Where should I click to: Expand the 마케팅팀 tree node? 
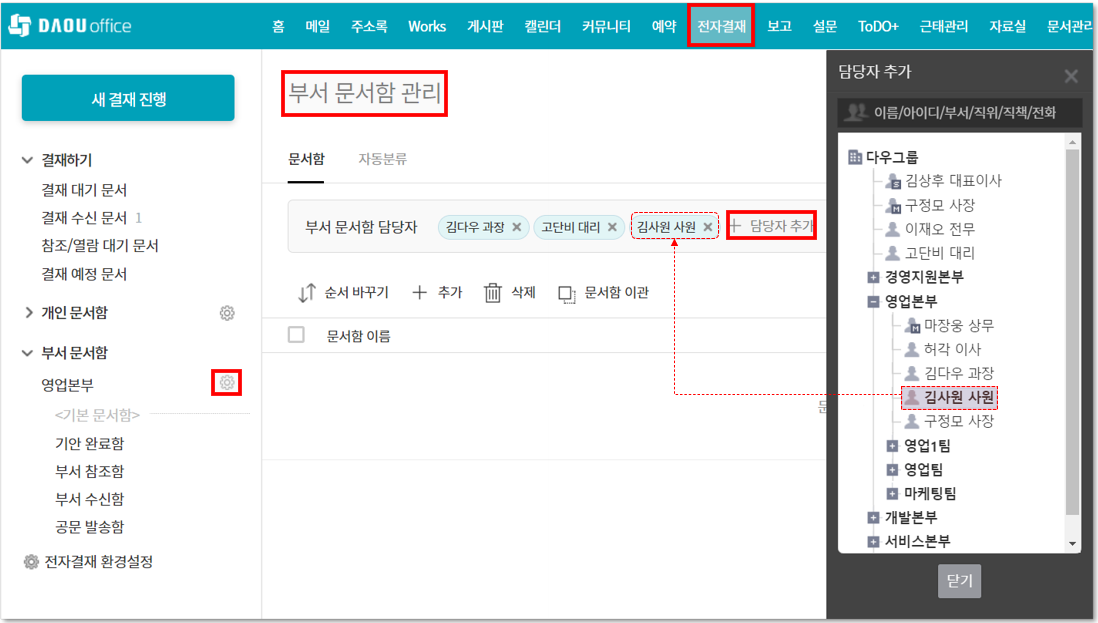[x=892, y=493]
